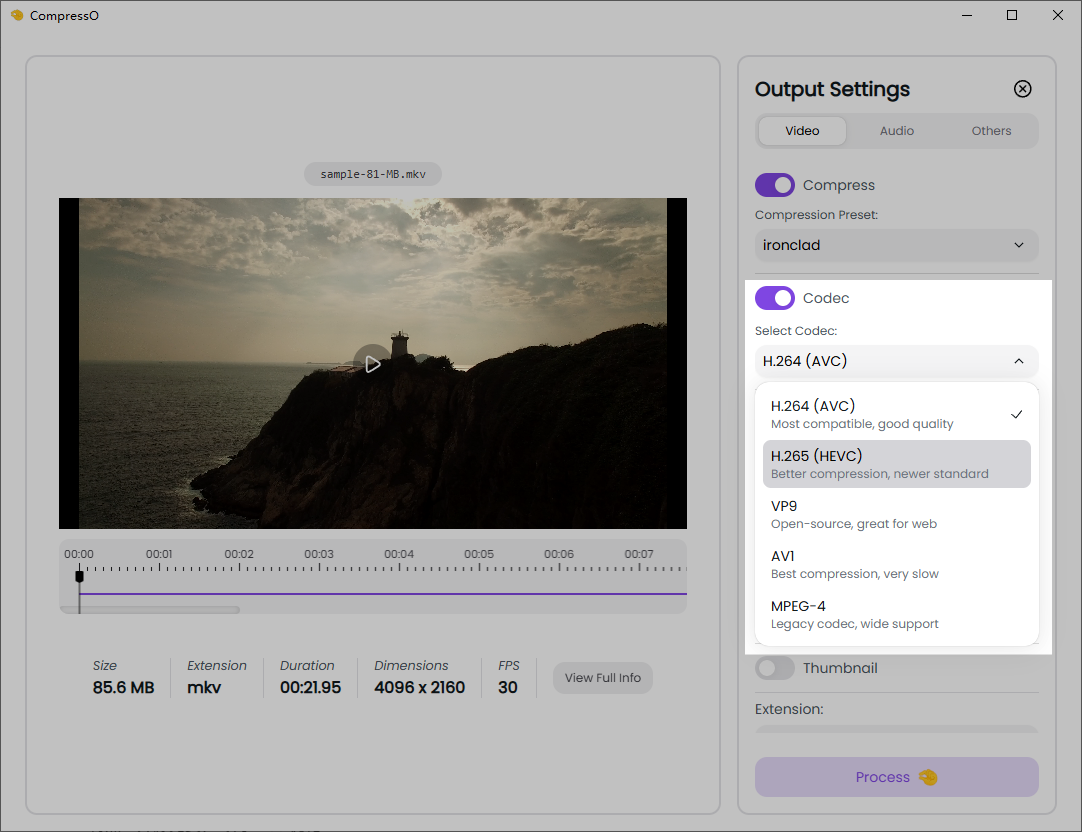The height and width of the screenshot is (832, 1082).
Task: Enable the Thumbnail toggle
Action: pos(775,668)
